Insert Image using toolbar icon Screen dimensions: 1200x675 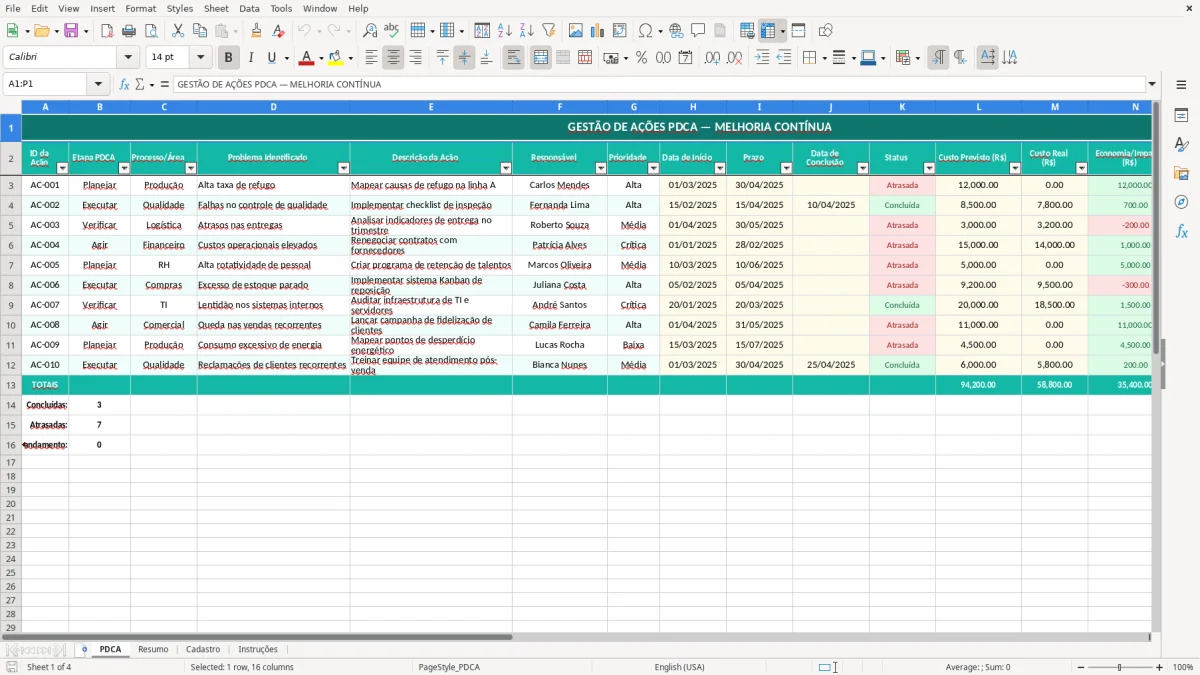click(576, 31)
